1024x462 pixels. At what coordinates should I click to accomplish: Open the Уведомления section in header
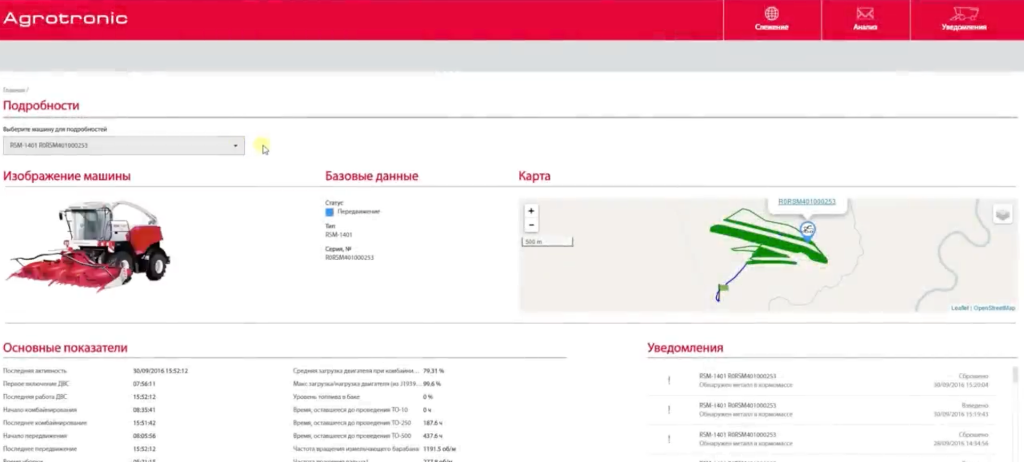pyautogui.click(x=964, y=20)
